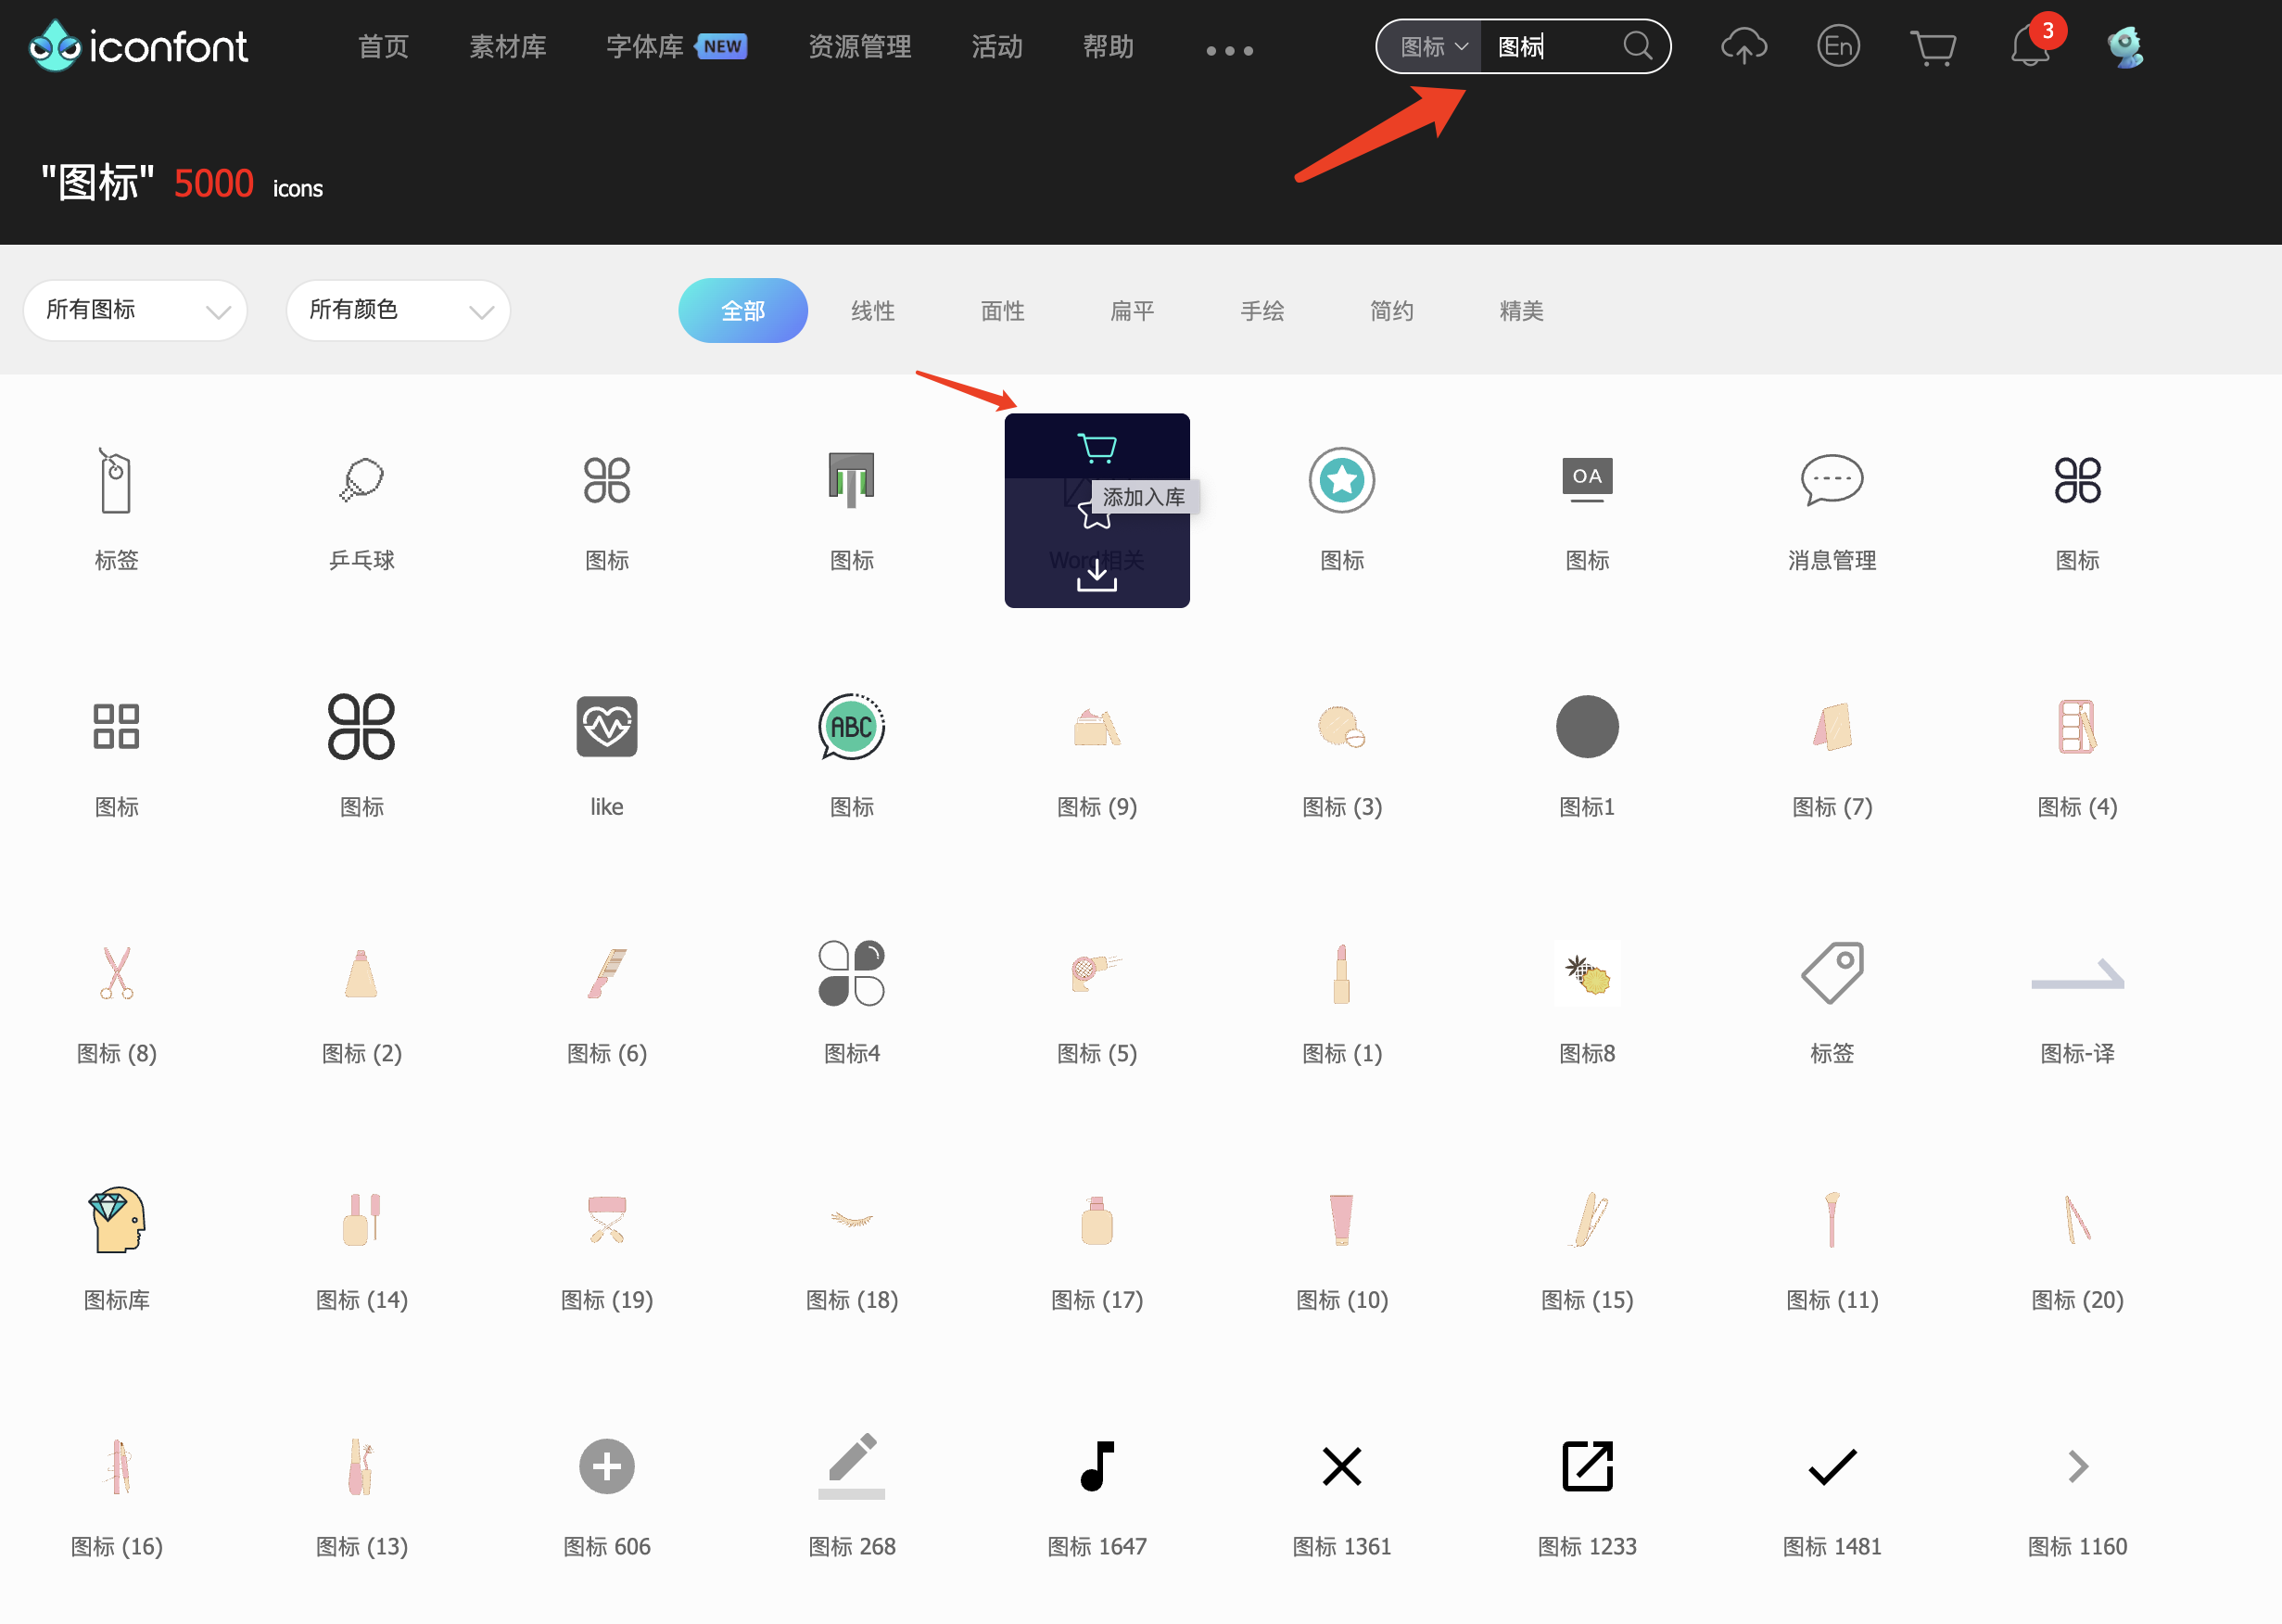Screen dimensions: 2282x1624
Task: Open the 所有颜色 dropdown
Action: coord(397,310)
